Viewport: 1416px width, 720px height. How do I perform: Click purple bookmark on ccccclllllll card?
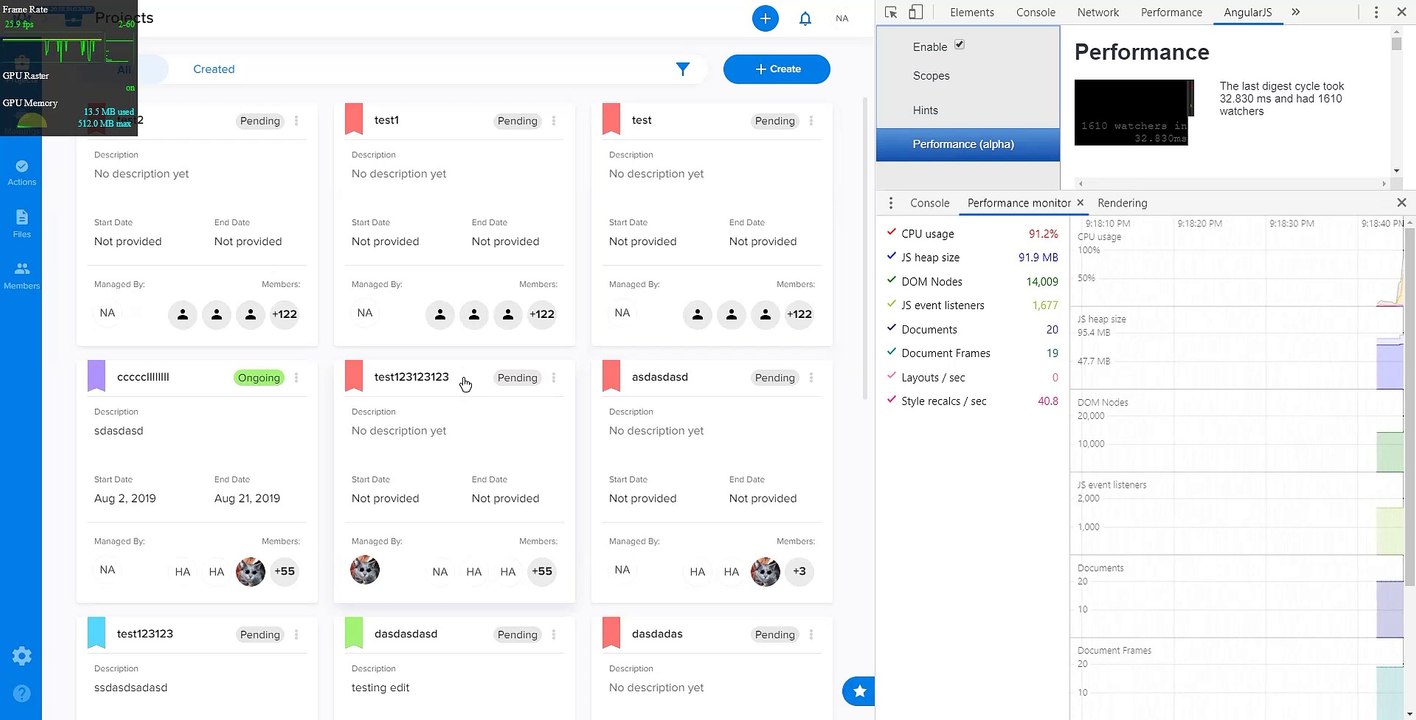point(96,376)
